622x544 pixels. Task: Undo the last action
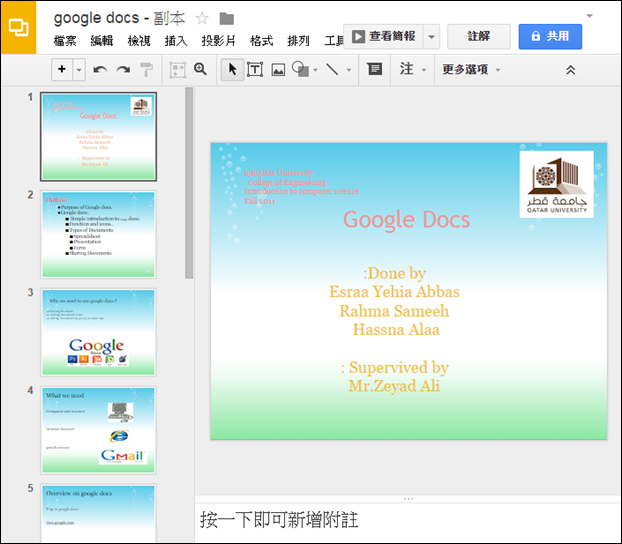tap(100, 70)
